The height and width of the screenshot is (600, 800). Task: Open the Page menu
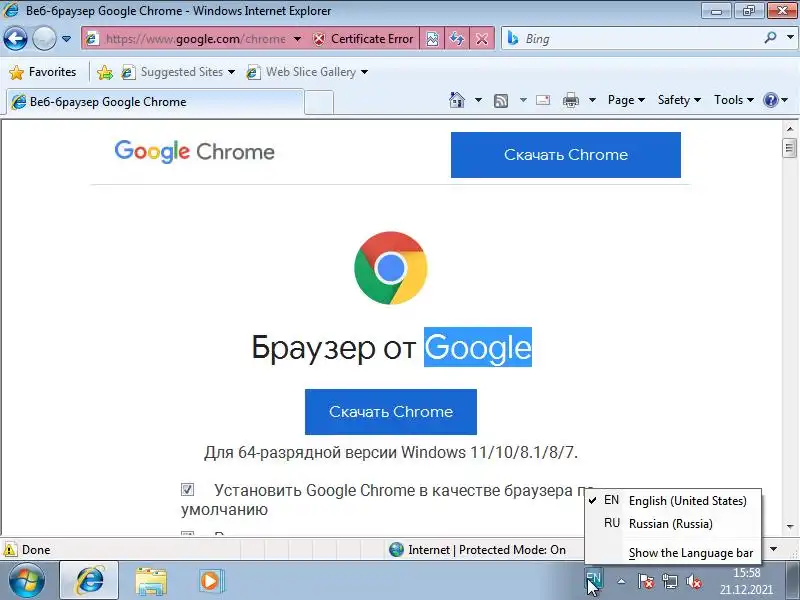tap(627, 100)
